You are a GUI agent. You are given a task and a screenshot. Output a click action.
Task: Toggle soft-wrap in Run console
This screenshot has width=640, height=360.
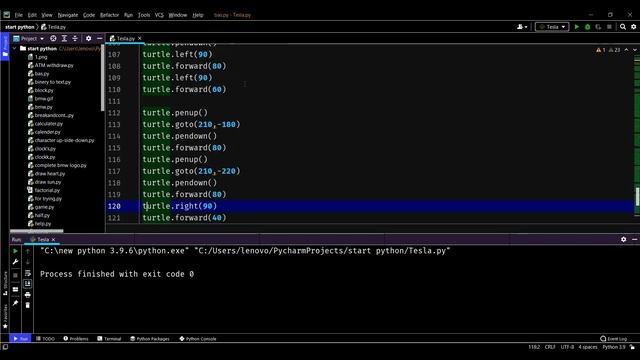click(x=28, y=273)
